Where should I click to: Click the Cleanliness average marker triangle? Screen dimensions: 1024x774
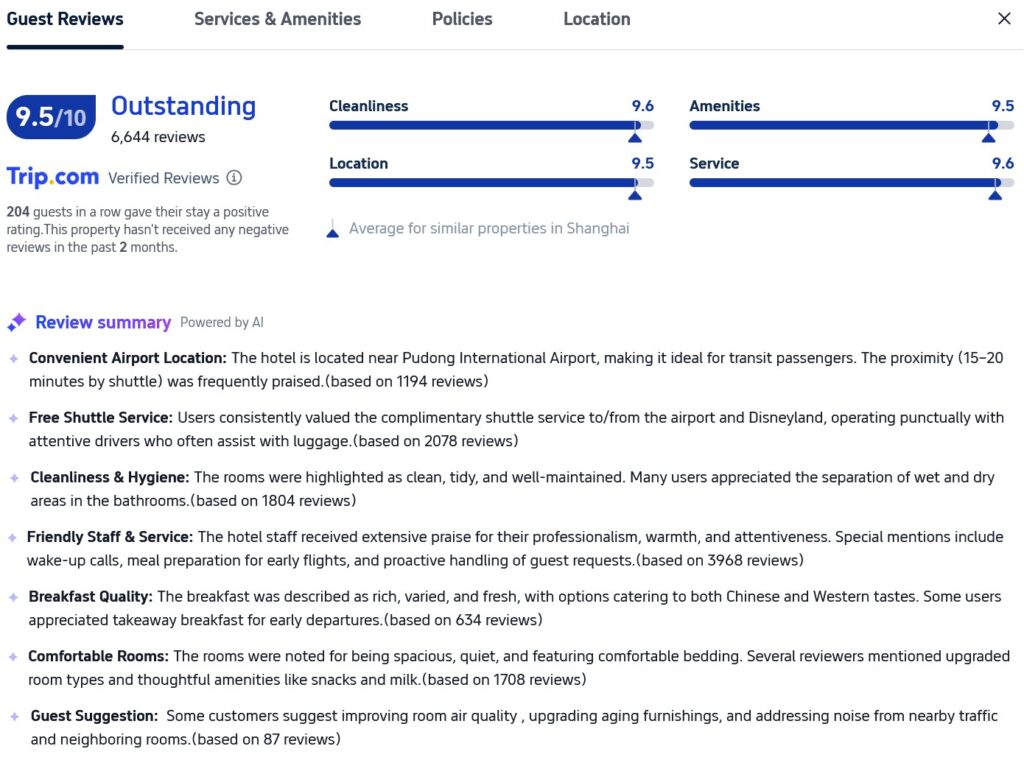[x=634, y=137]
